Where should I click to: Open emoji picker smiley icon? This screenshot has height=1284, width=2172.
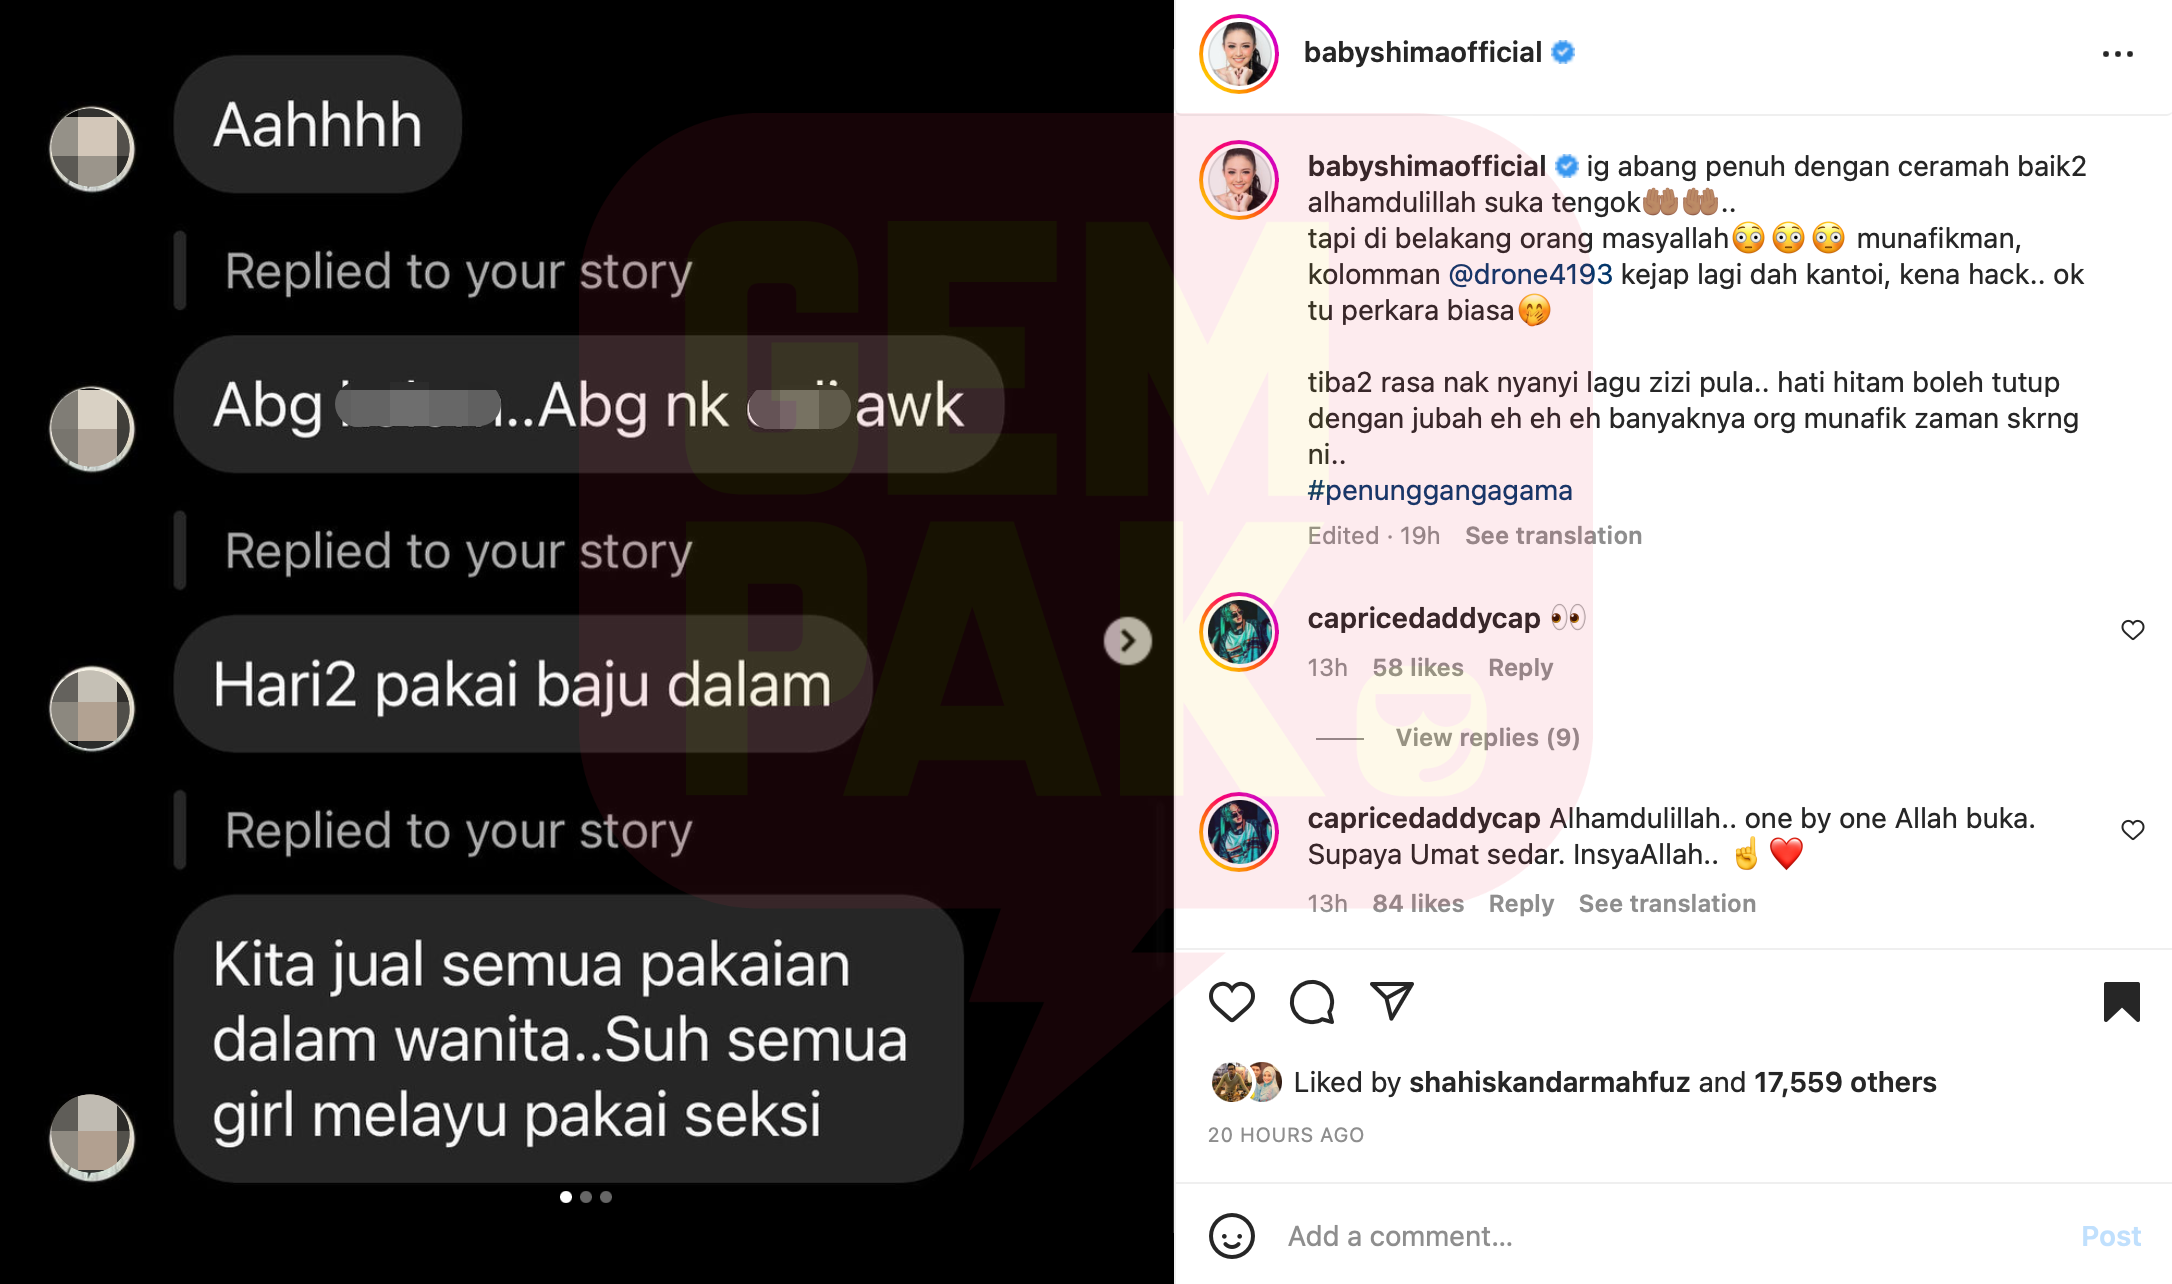(x=1231, y=1236)
